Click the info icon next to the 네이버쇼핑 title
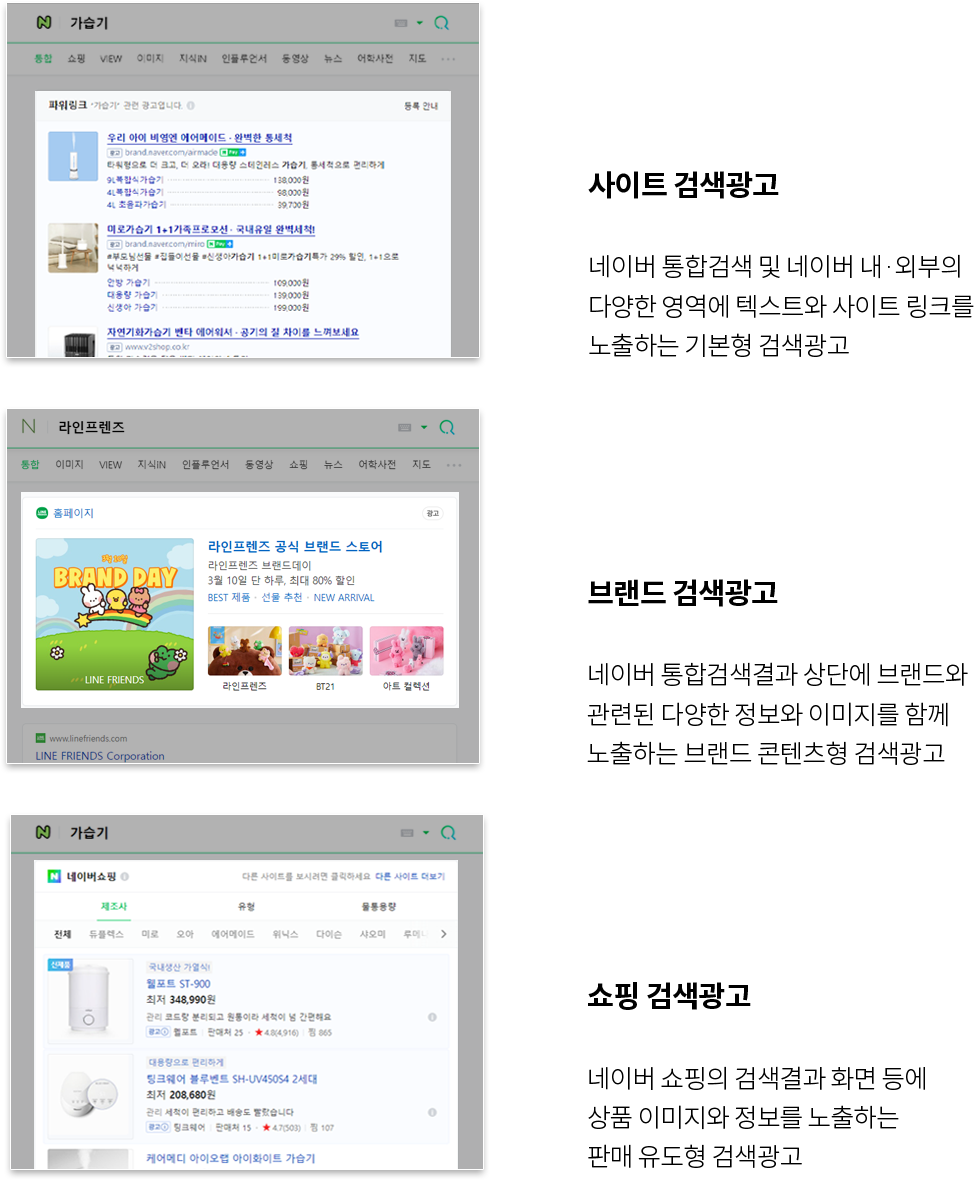974x1180 pixels. 125,876
